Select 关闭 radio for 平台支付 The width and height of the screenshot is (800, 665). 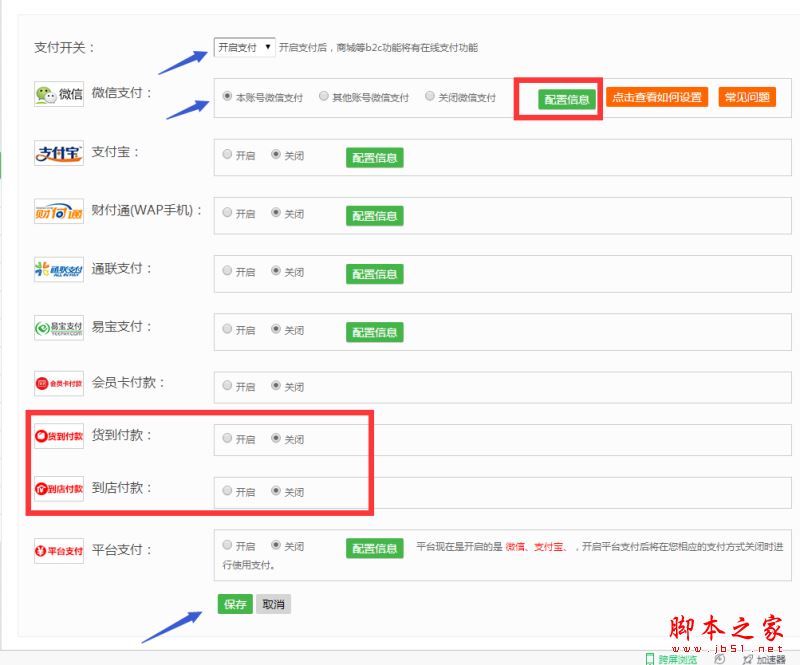click(276, 545)
